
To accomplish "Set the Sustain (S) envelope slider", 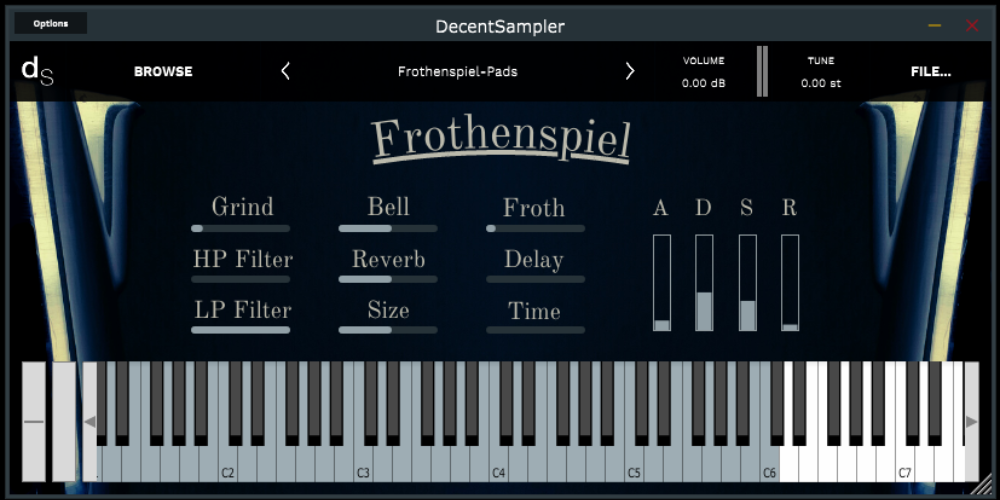I will pos(747,283).
